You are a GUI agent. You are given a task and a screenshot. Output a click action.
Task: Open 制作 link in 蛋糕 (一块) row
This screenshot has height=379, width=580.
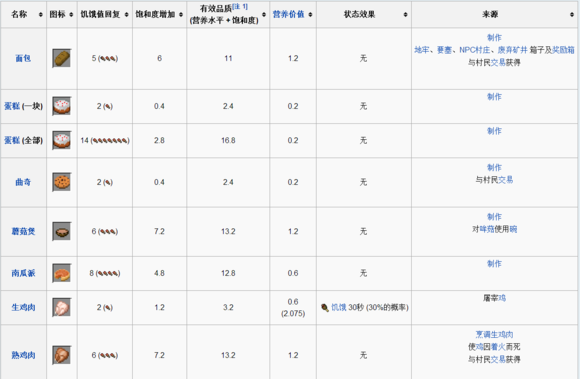pos(494,97)
